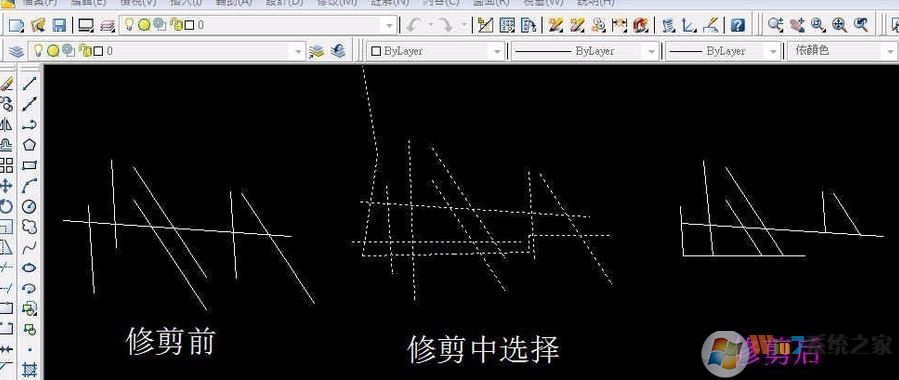Viewport: 899px width, 380px height.
Task: Click the Zoom Extents crosshair magnifier icon
Action: (839, 25)
